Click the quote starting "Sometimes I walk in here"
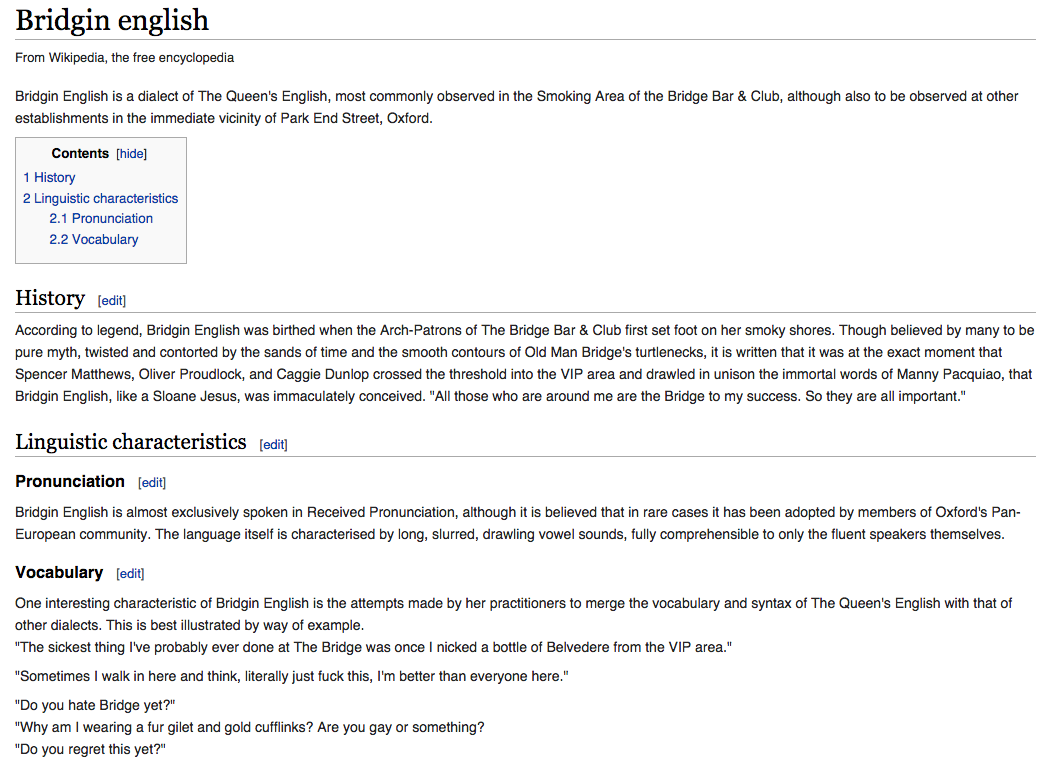The image size is (1043, 774). point(292,676)
